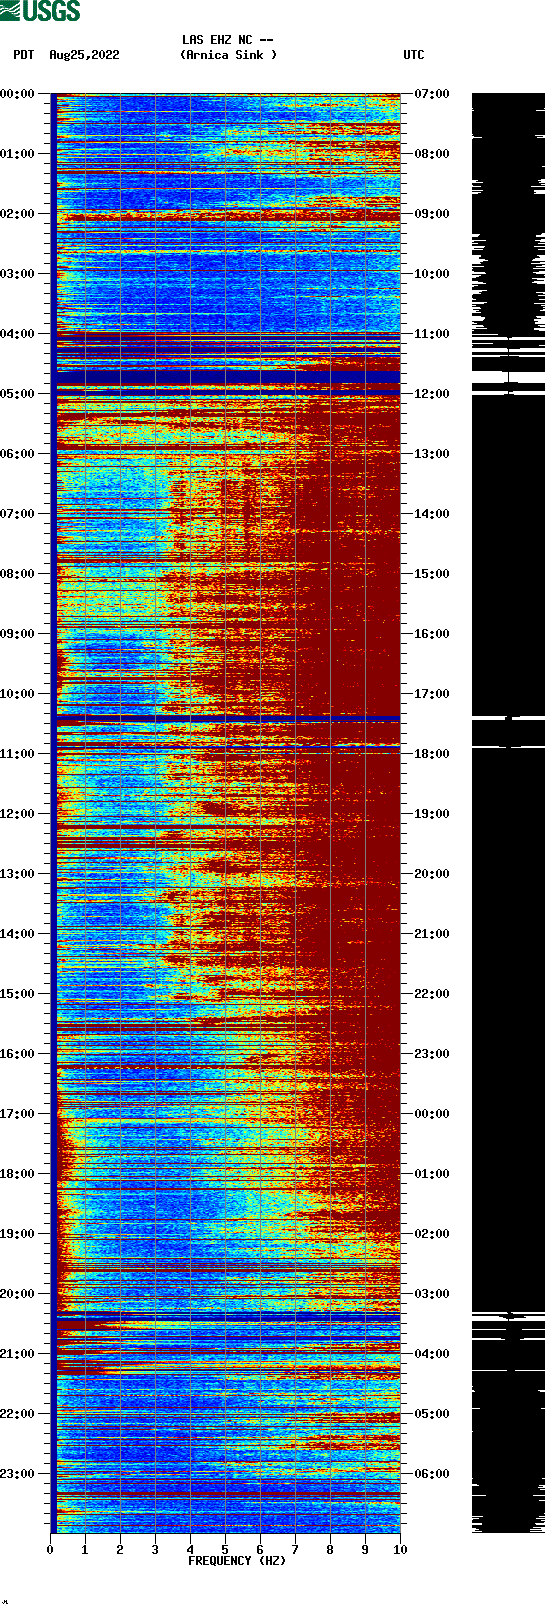552x1613 pixels.
Task: Click the 23:00 PDT time label
Action: [x=18, y=1474]
